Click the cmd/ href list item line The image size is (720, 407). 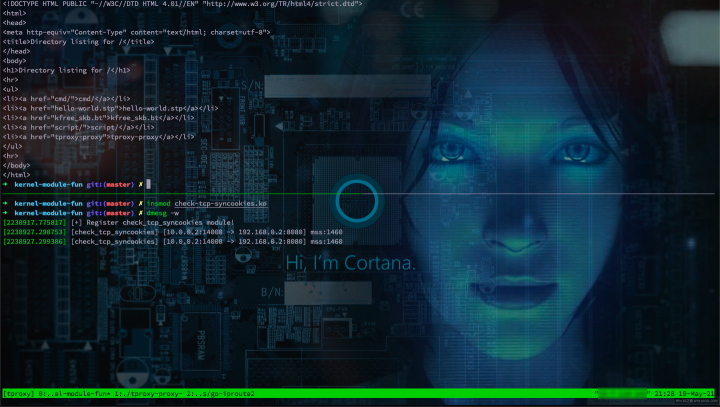67,99
